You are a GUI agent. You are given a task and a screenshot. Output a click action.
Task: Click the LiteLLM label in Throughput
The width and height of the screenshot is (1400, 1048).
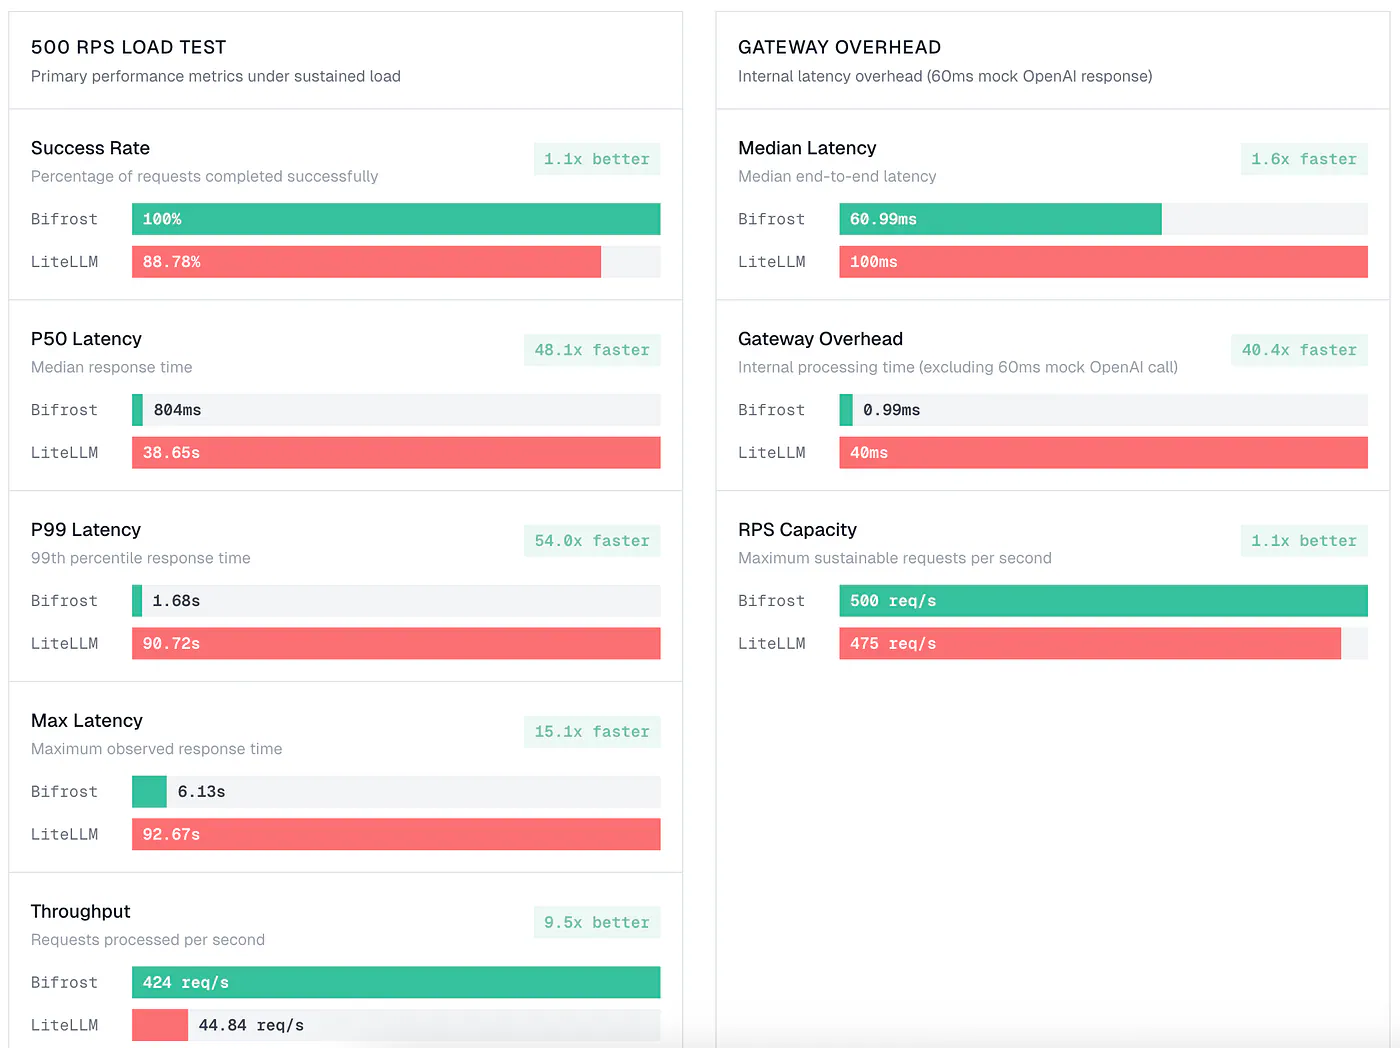pos(64,1025)
